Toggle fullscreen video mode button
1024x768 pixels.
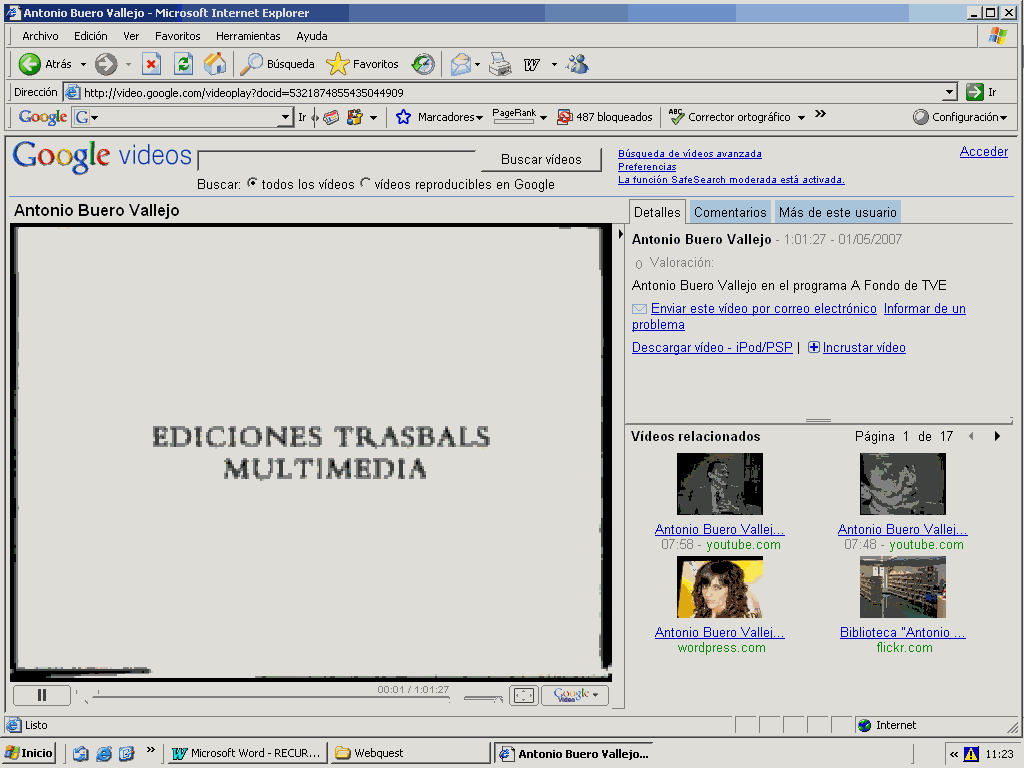tap(524, 695)
